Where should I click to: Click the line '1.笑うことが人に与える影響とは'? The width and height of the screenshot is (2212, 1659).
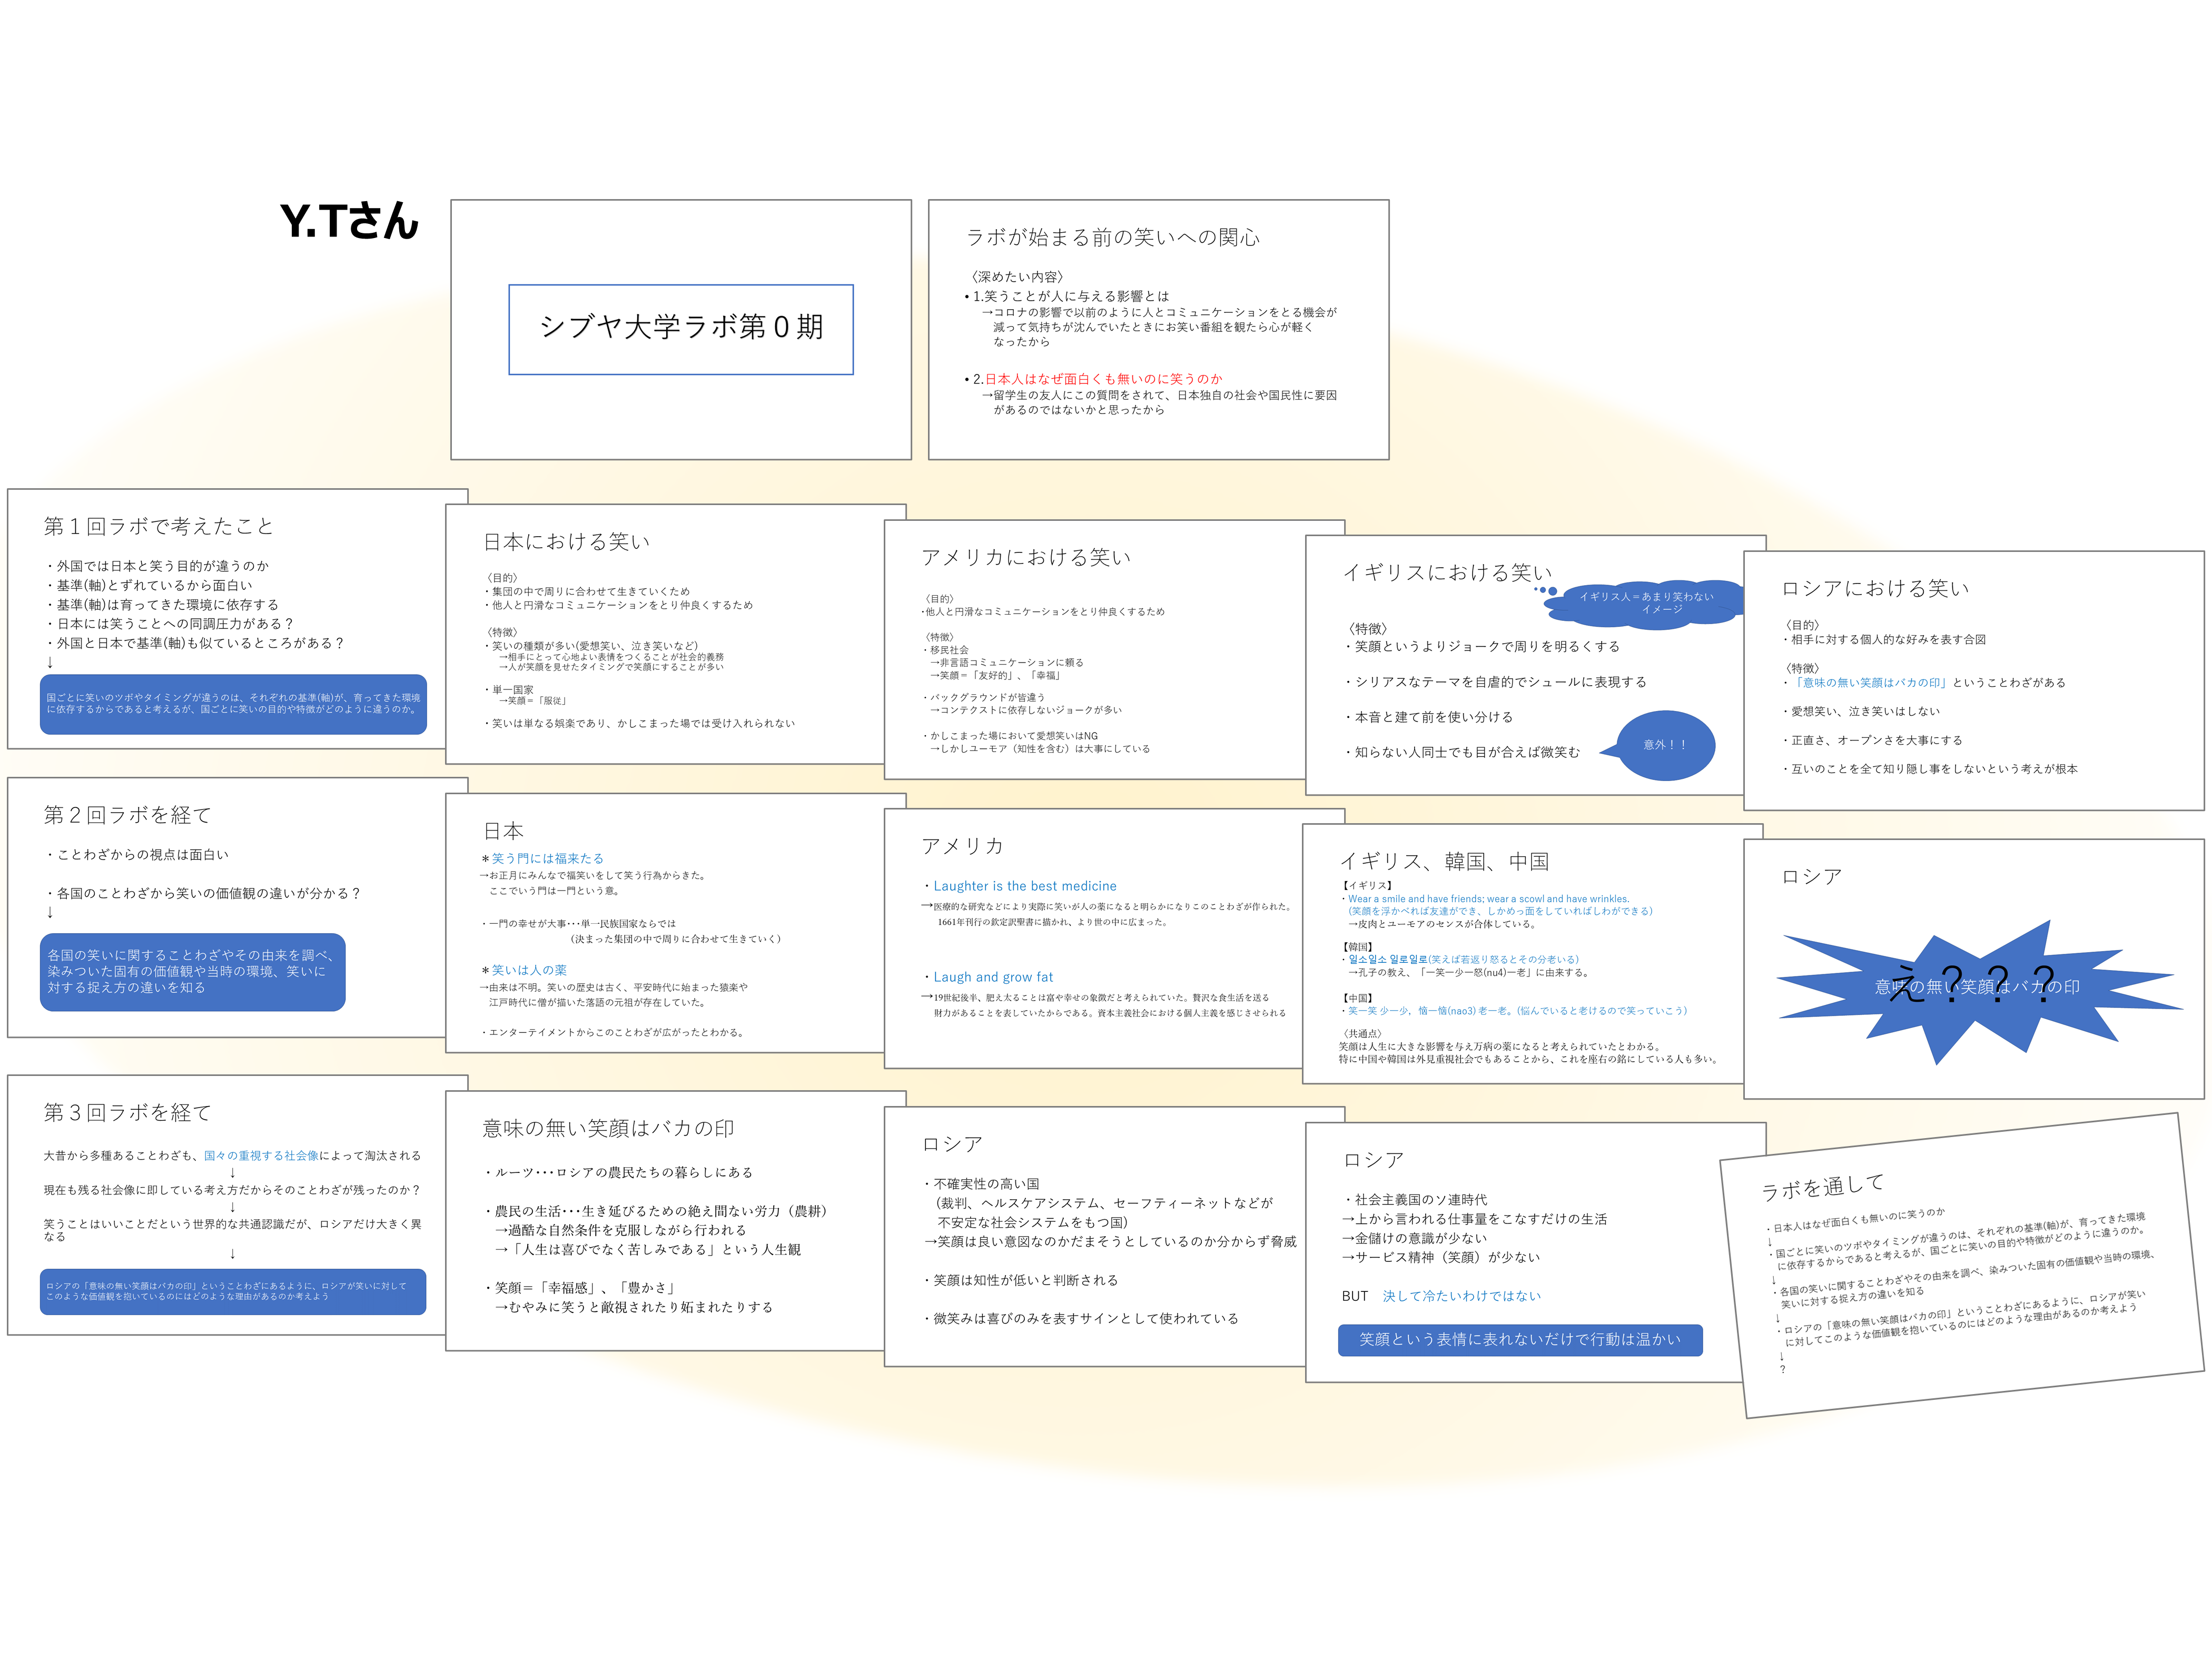pos(1071,296)
